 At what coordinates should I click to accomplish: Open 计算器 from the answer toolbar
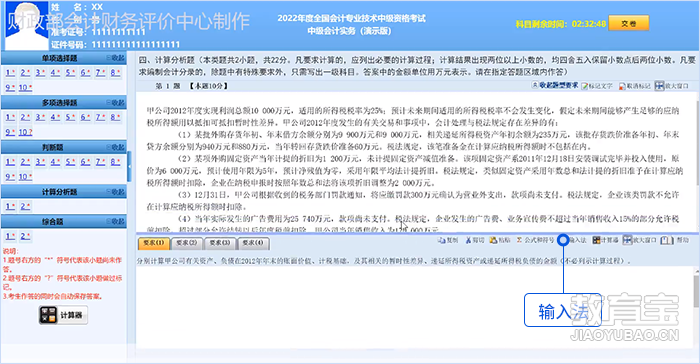(x=605, y=240)
